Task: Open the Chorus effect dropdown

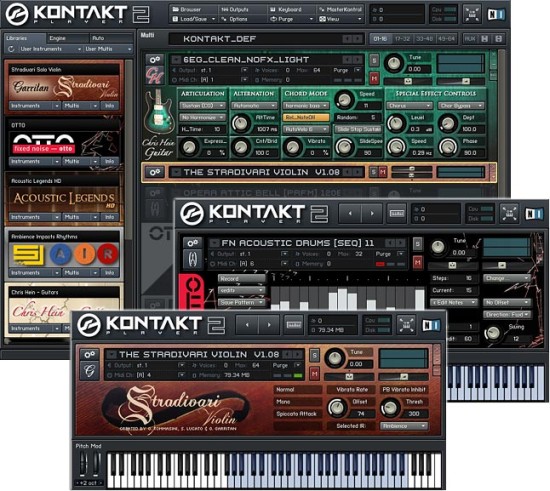Action: coord(409,106)
